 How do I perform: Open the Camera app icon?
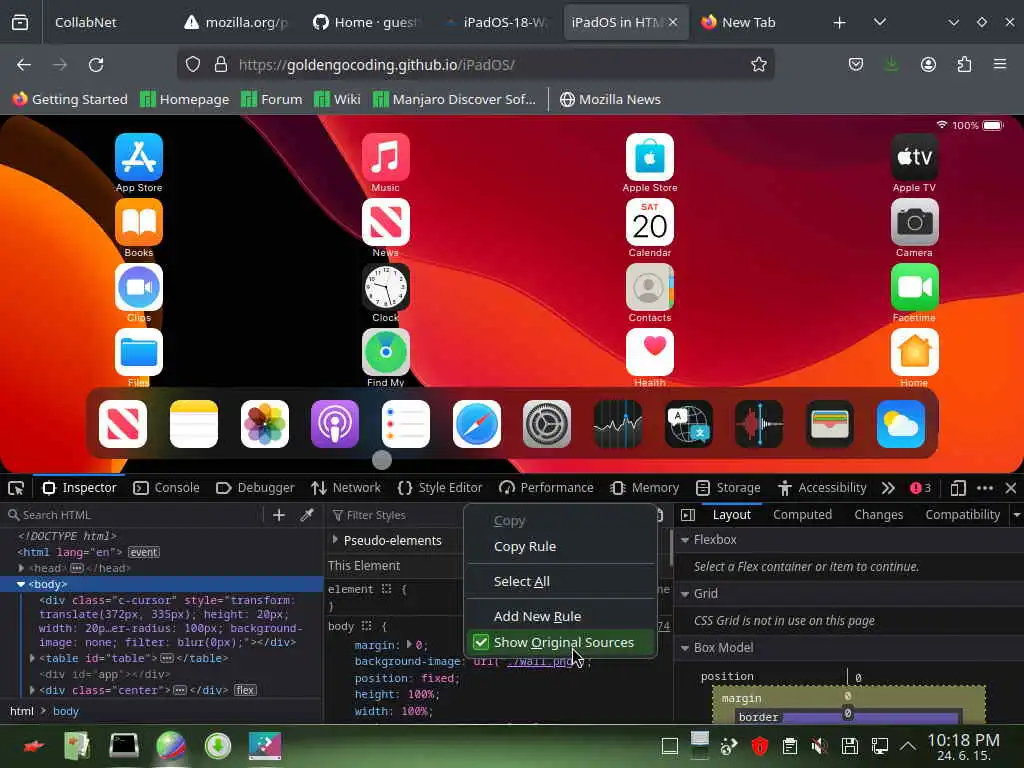(914, 222)
